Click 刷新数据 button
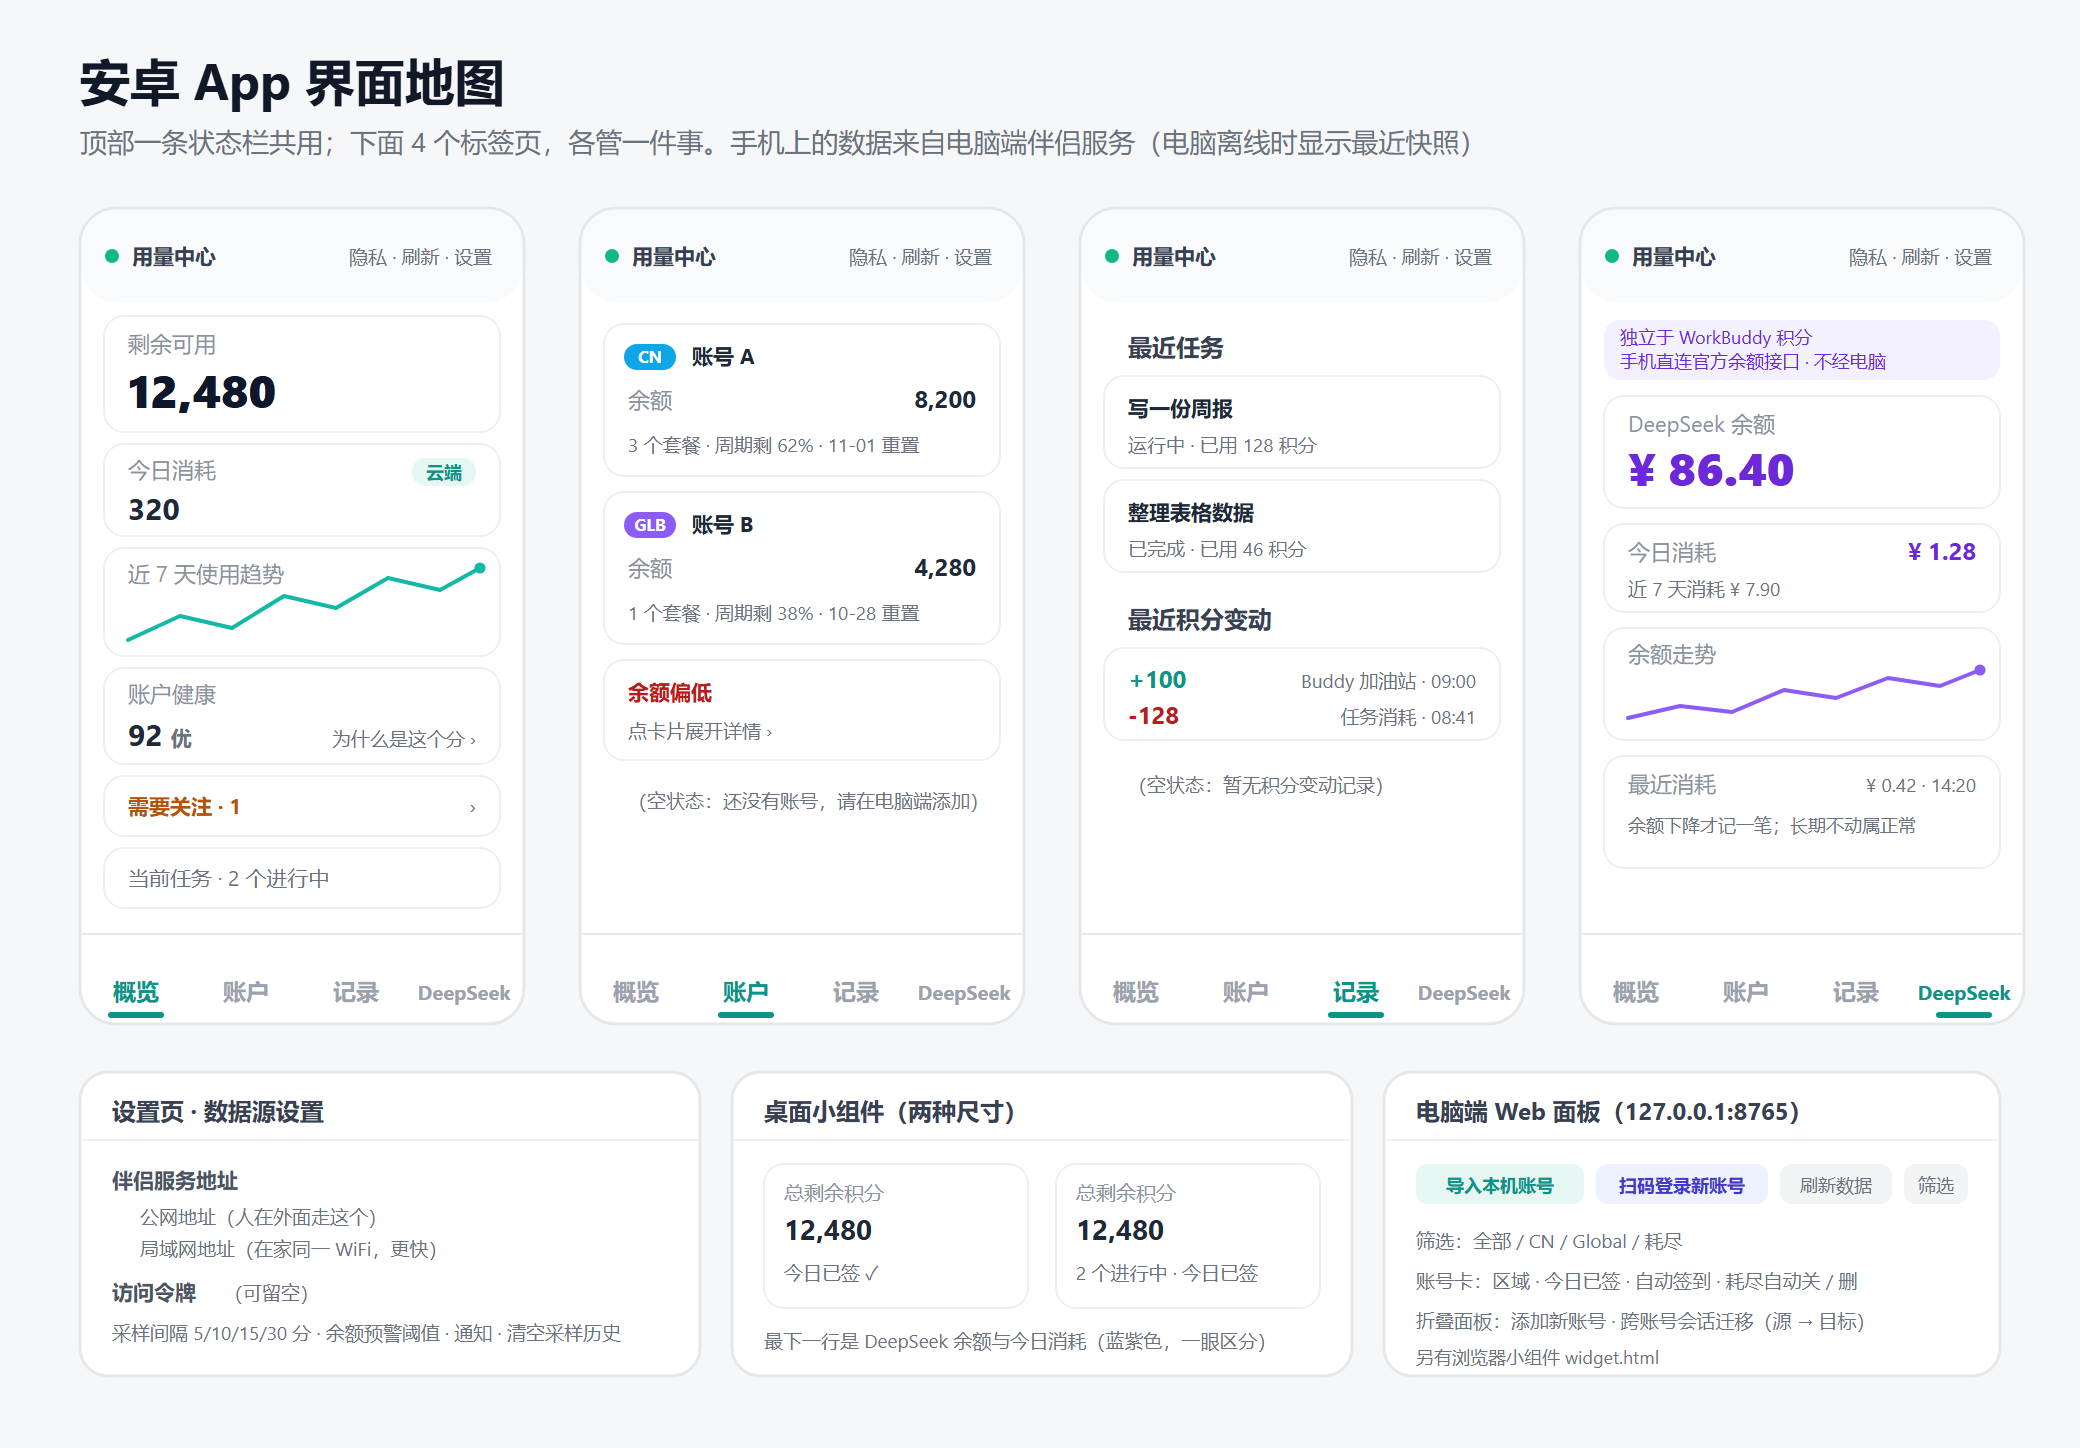The image size is (2080, 1448). tap(1836, 1185)
